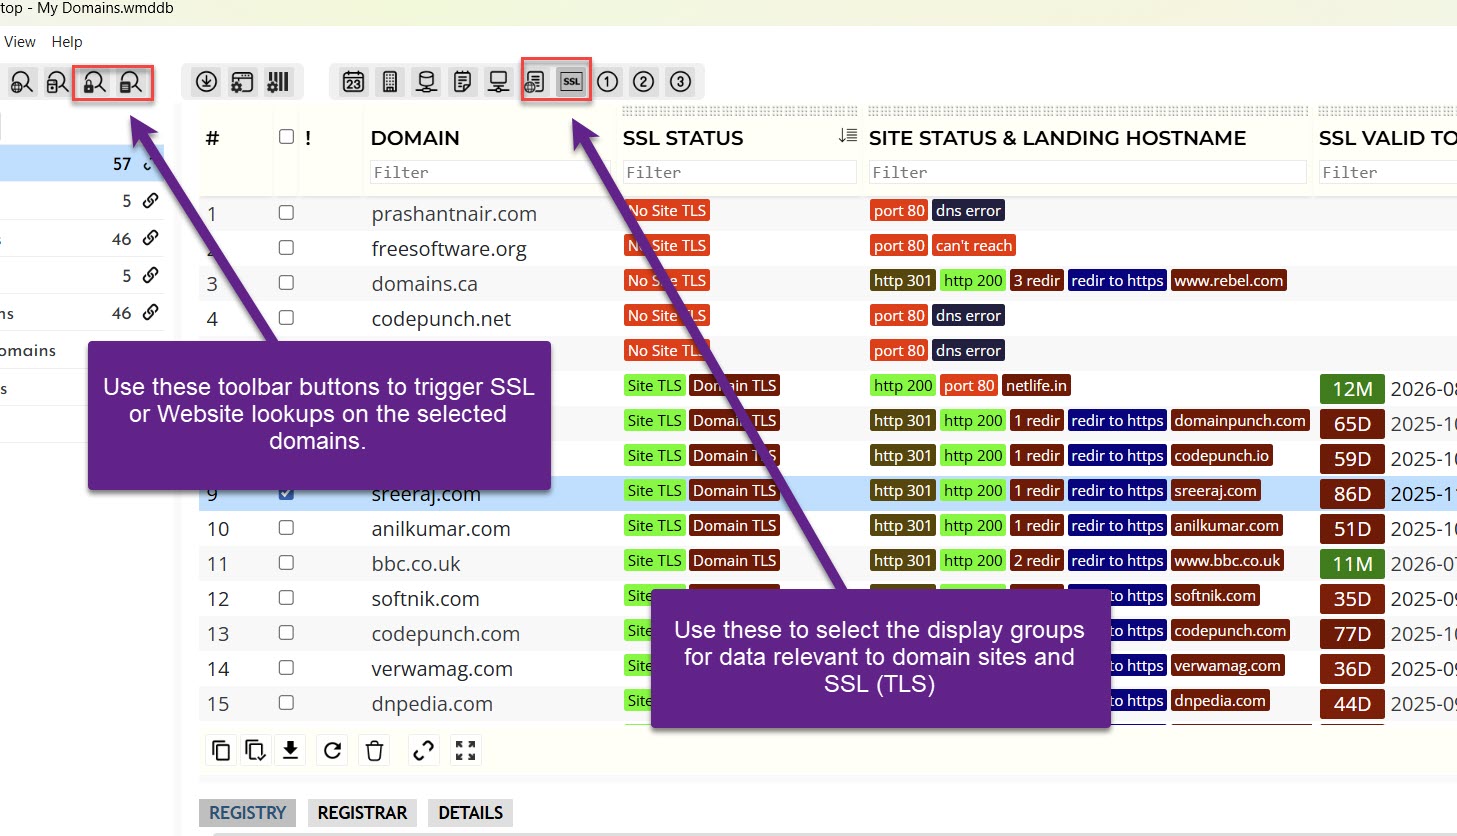Viewport: 1457px width, 836px height.
Task: Select custom display group 2
Action: (x=644, y=82)
